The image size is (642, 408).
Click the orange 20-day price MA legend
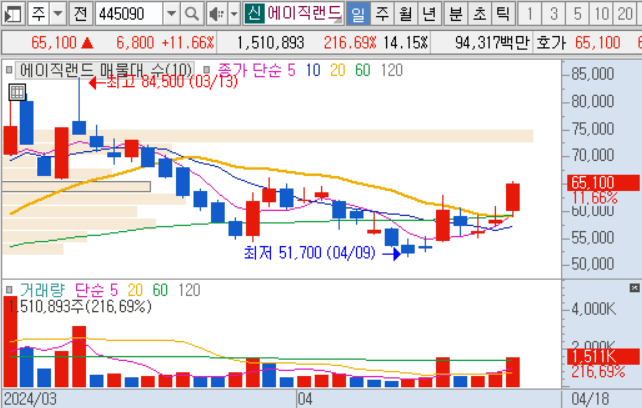tap(338, 70)
